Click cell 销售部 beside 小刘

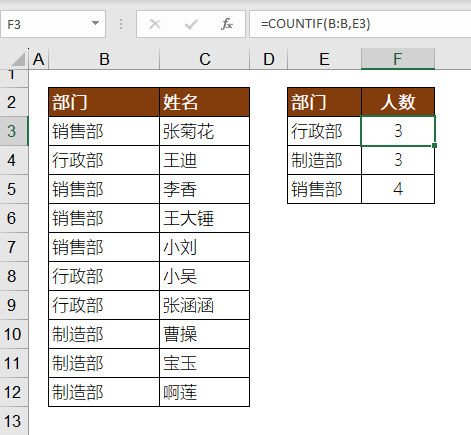tap(104, 247)
